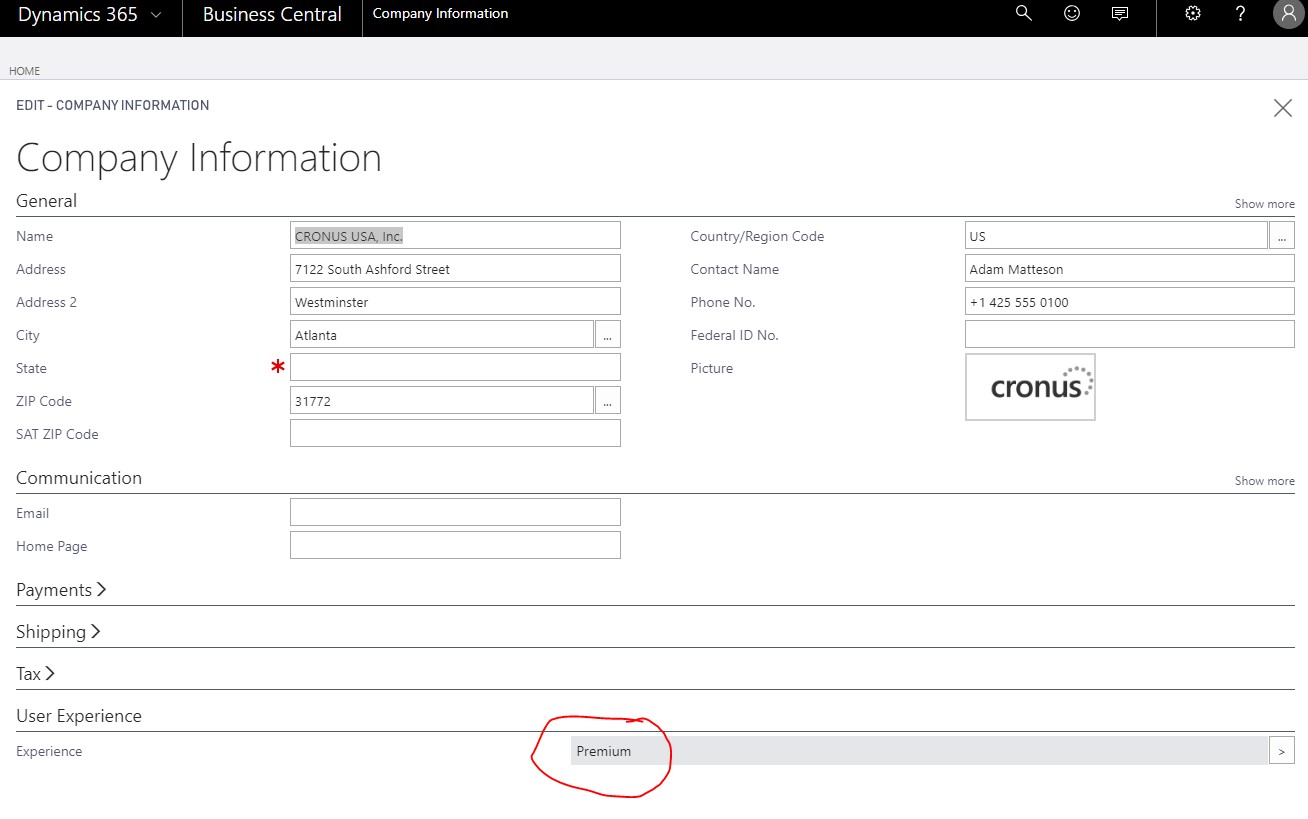The image size is (1308, 819).
Task: Expand the Payments section
Action: (61, 590)
